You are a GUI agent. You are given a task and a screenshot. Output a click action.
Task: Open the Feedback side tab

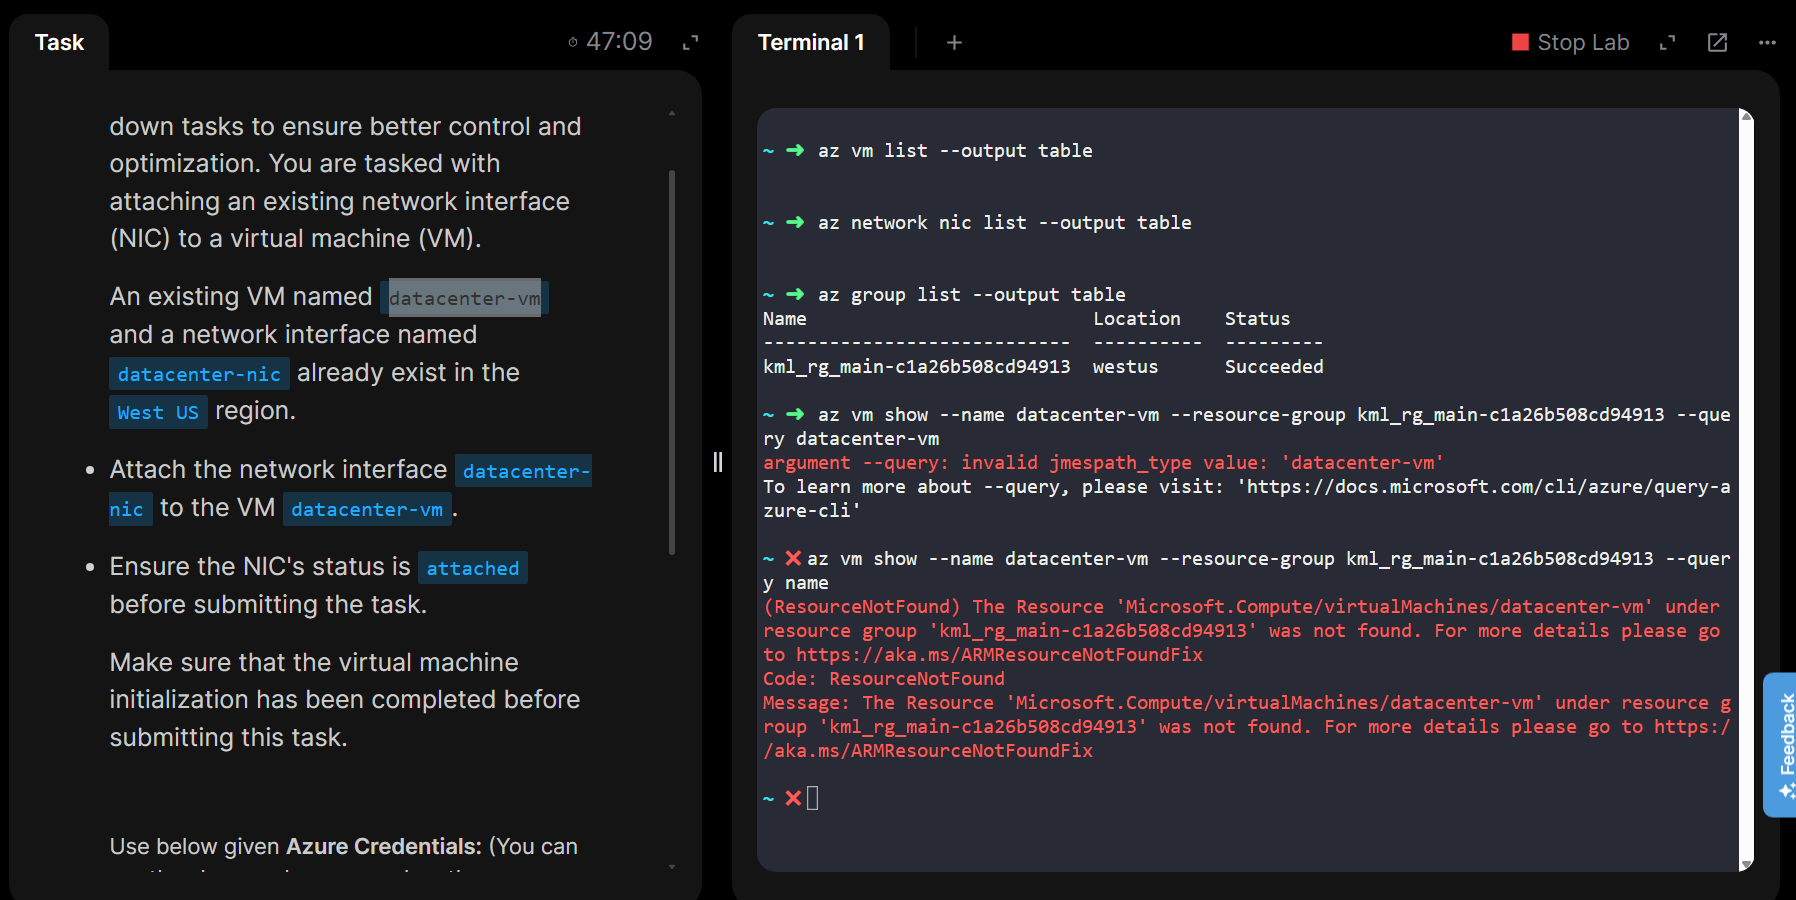(1783, 745)
